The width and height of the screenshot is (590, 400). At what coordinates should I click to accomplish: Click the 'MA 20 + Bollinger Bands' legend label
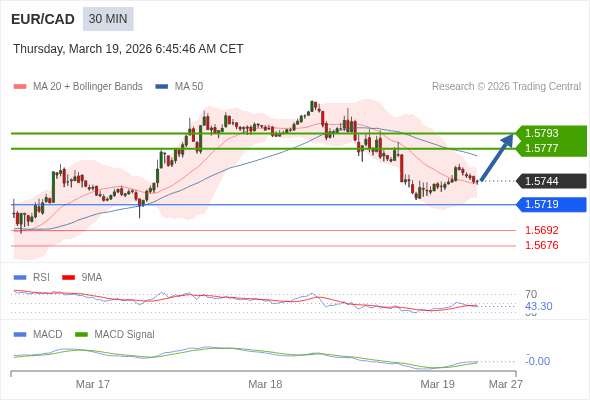88,87
